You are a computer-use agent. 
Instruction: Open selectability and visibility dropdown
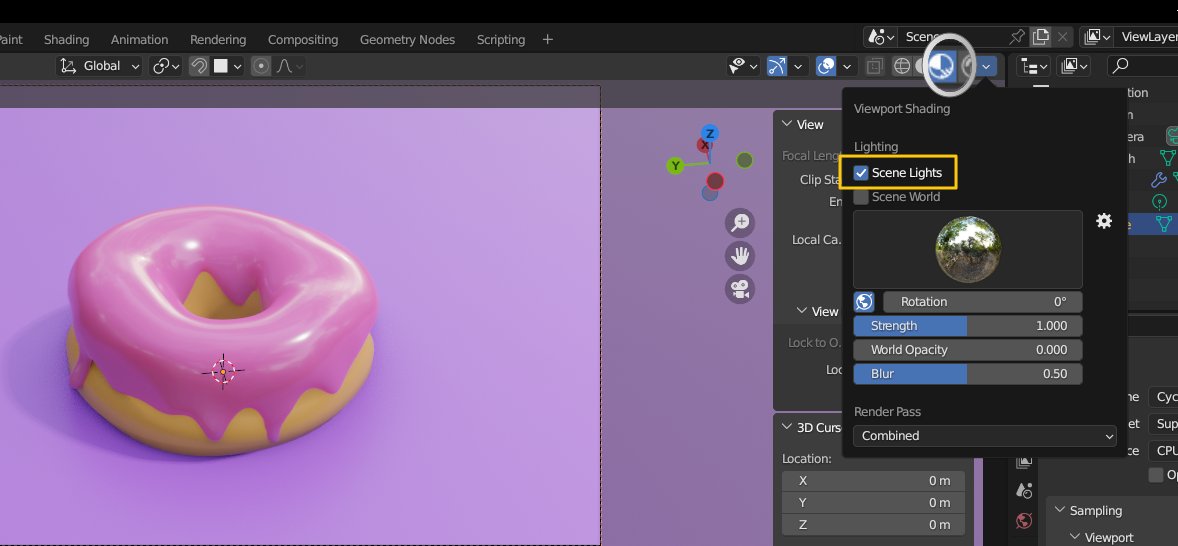pos(743,66)
